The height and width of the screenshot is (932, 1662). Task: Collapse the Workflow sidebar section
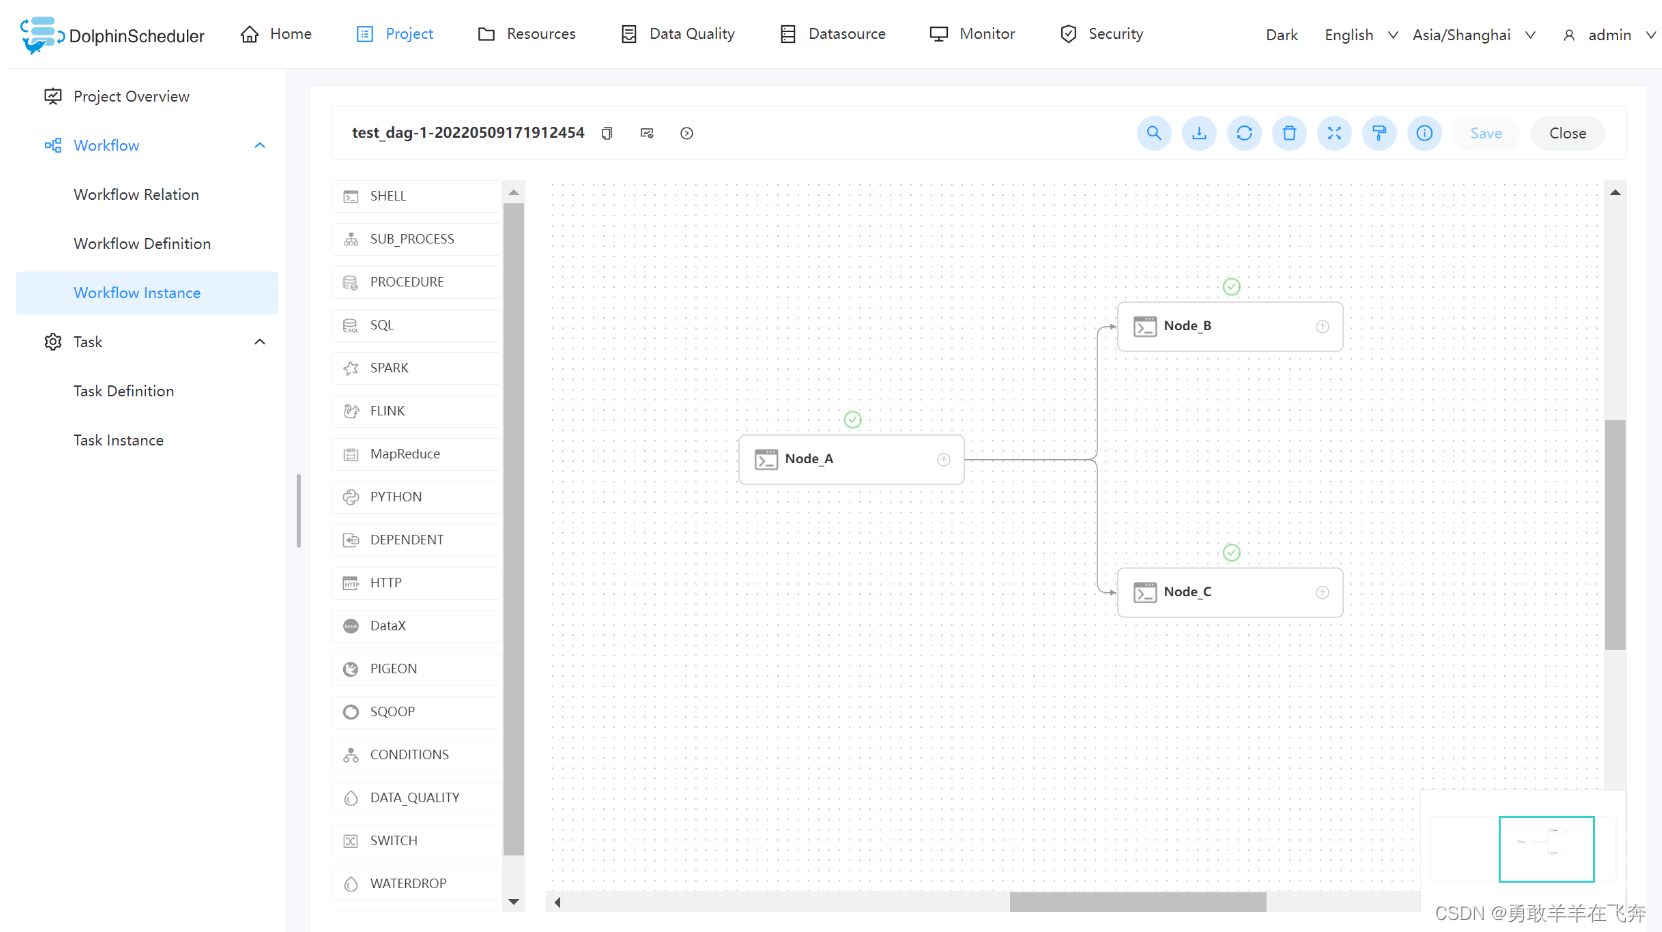point(260,146)
